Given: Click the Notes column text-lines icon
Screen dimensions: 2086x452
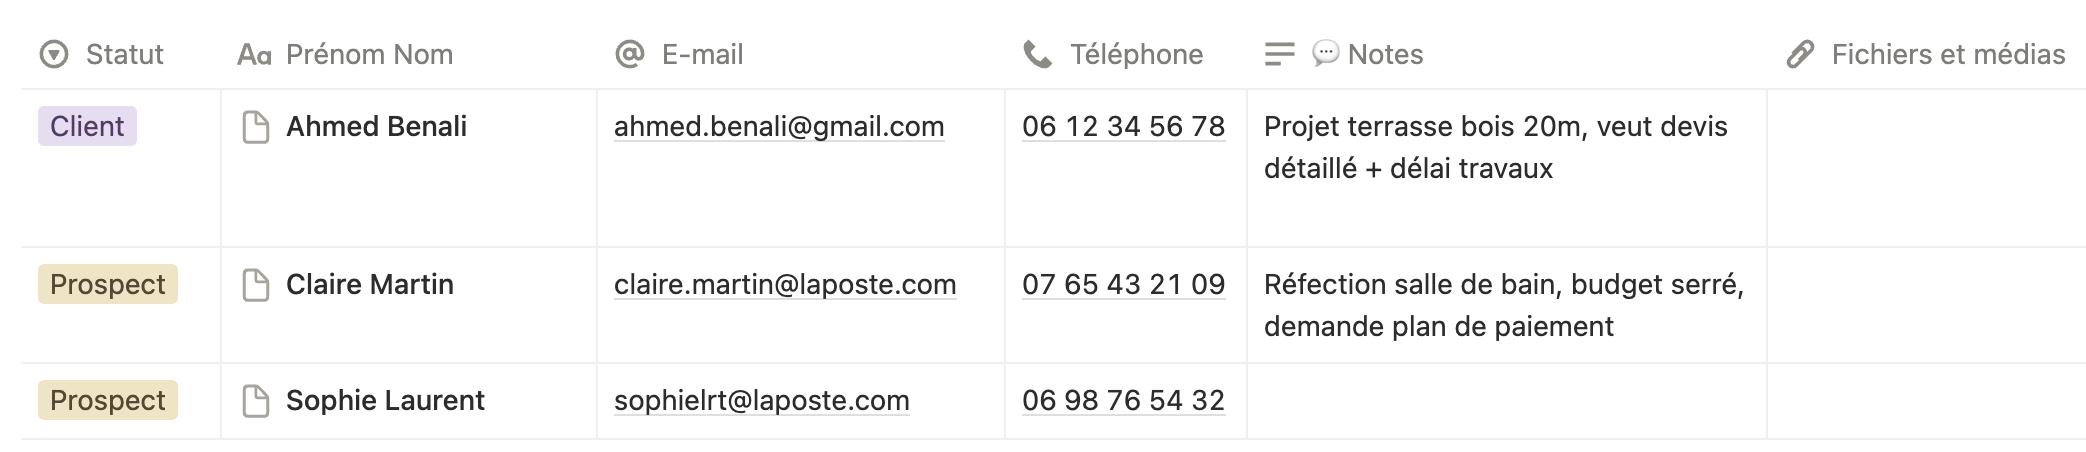Looking at the screenshot, I should coord(1279,54).
